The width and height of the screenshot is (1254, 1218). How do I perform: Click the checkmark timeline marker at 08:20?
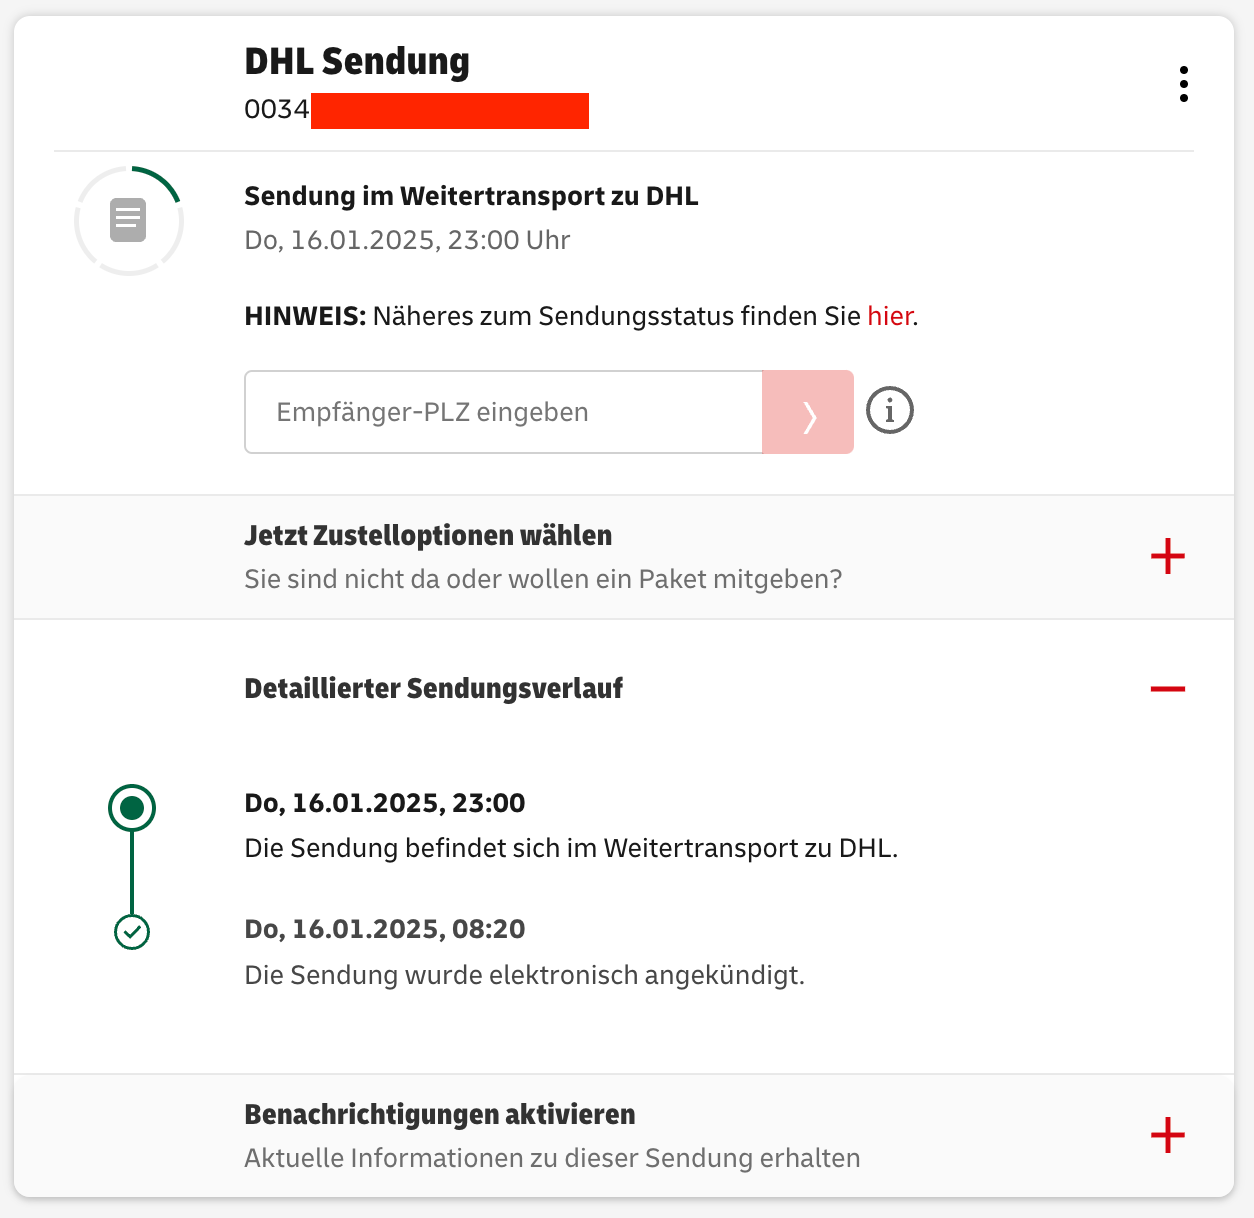click(x=132, y=932)
